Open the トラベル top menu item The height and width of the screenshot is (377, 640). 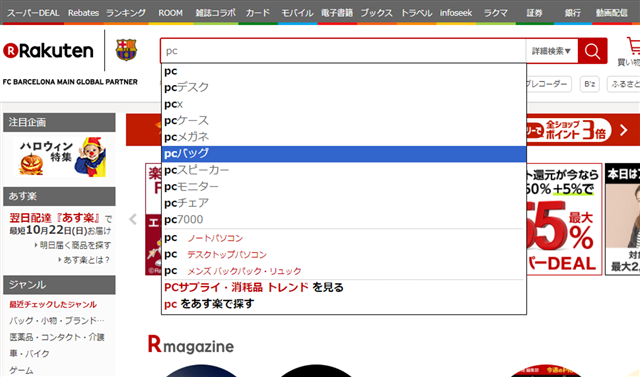tap(416, 13)
